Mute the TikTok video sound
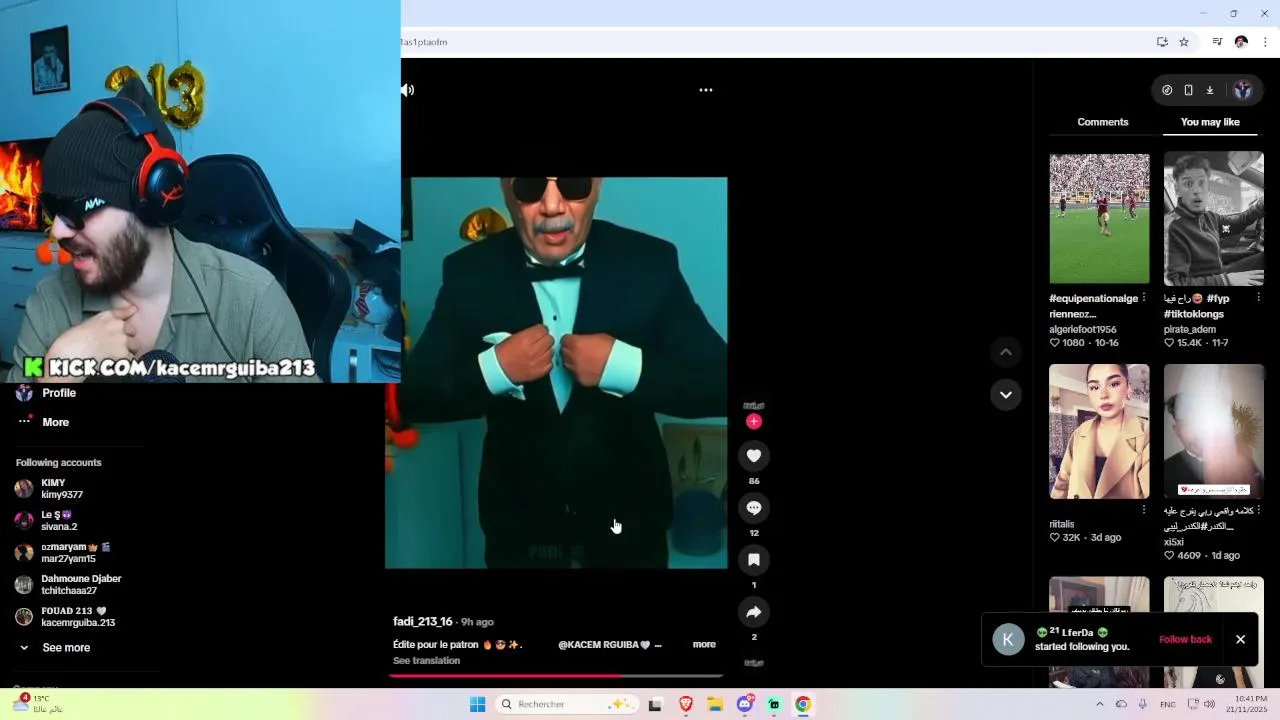This screenshot has width=1280, height=720. 407,90
